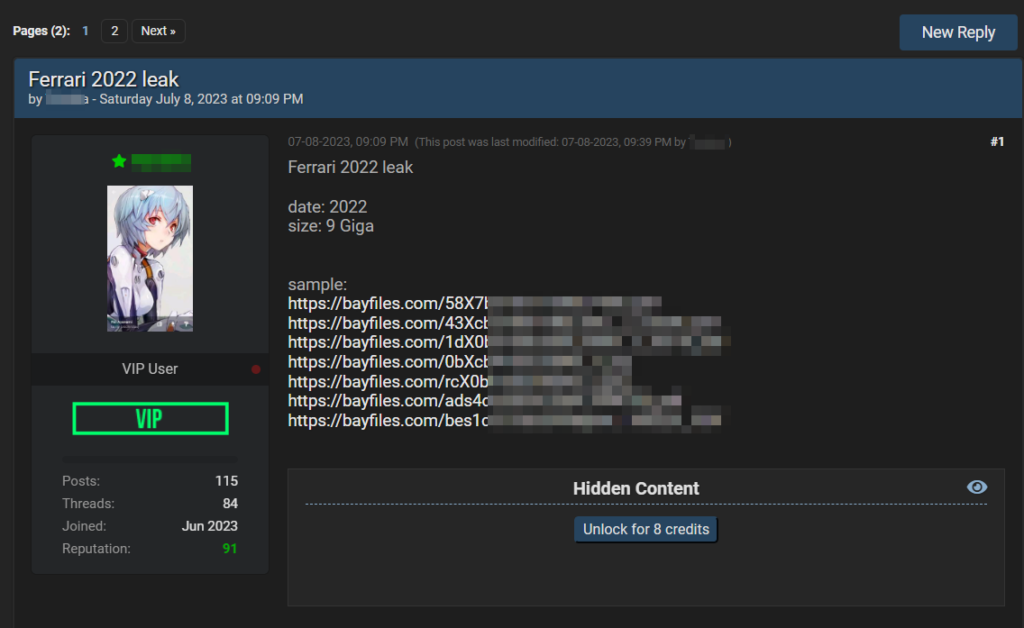Click the Next » pagination button
The height and width of the screenshot is (628, 1024).
coord(158,31)
